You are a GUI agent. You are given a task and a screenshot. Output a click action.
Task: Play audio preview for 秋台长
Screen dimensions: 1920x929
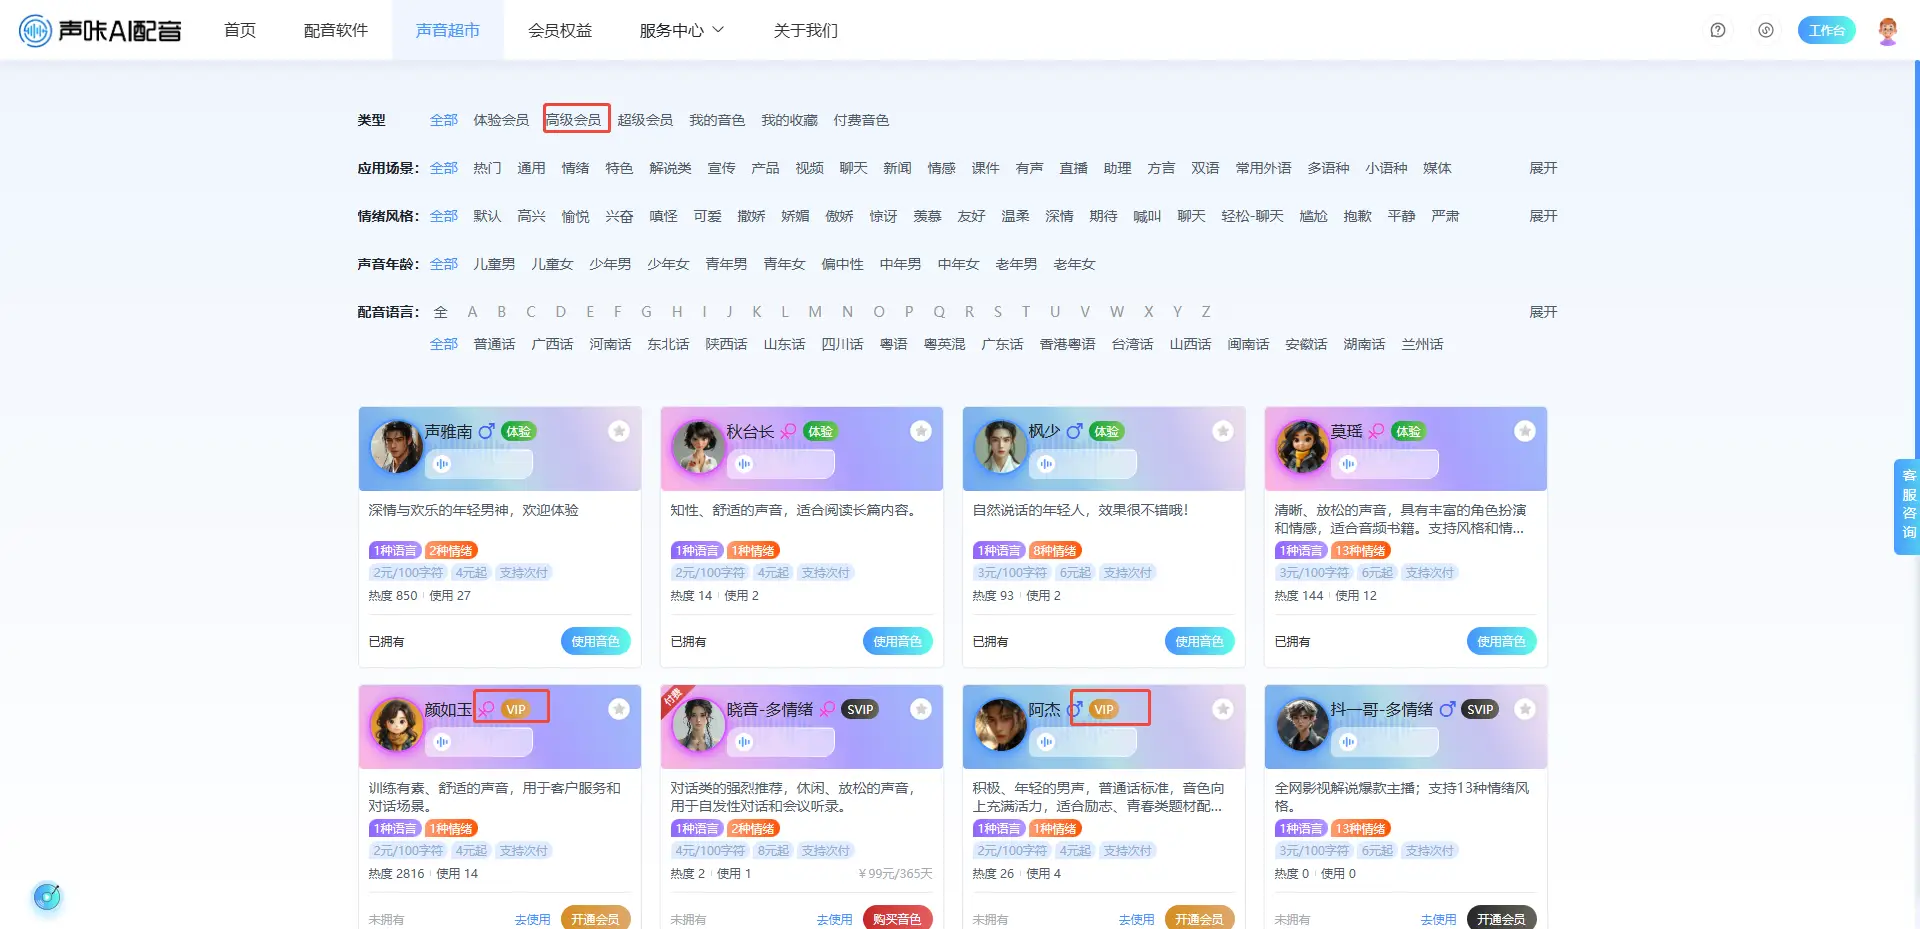click(745, 464)
